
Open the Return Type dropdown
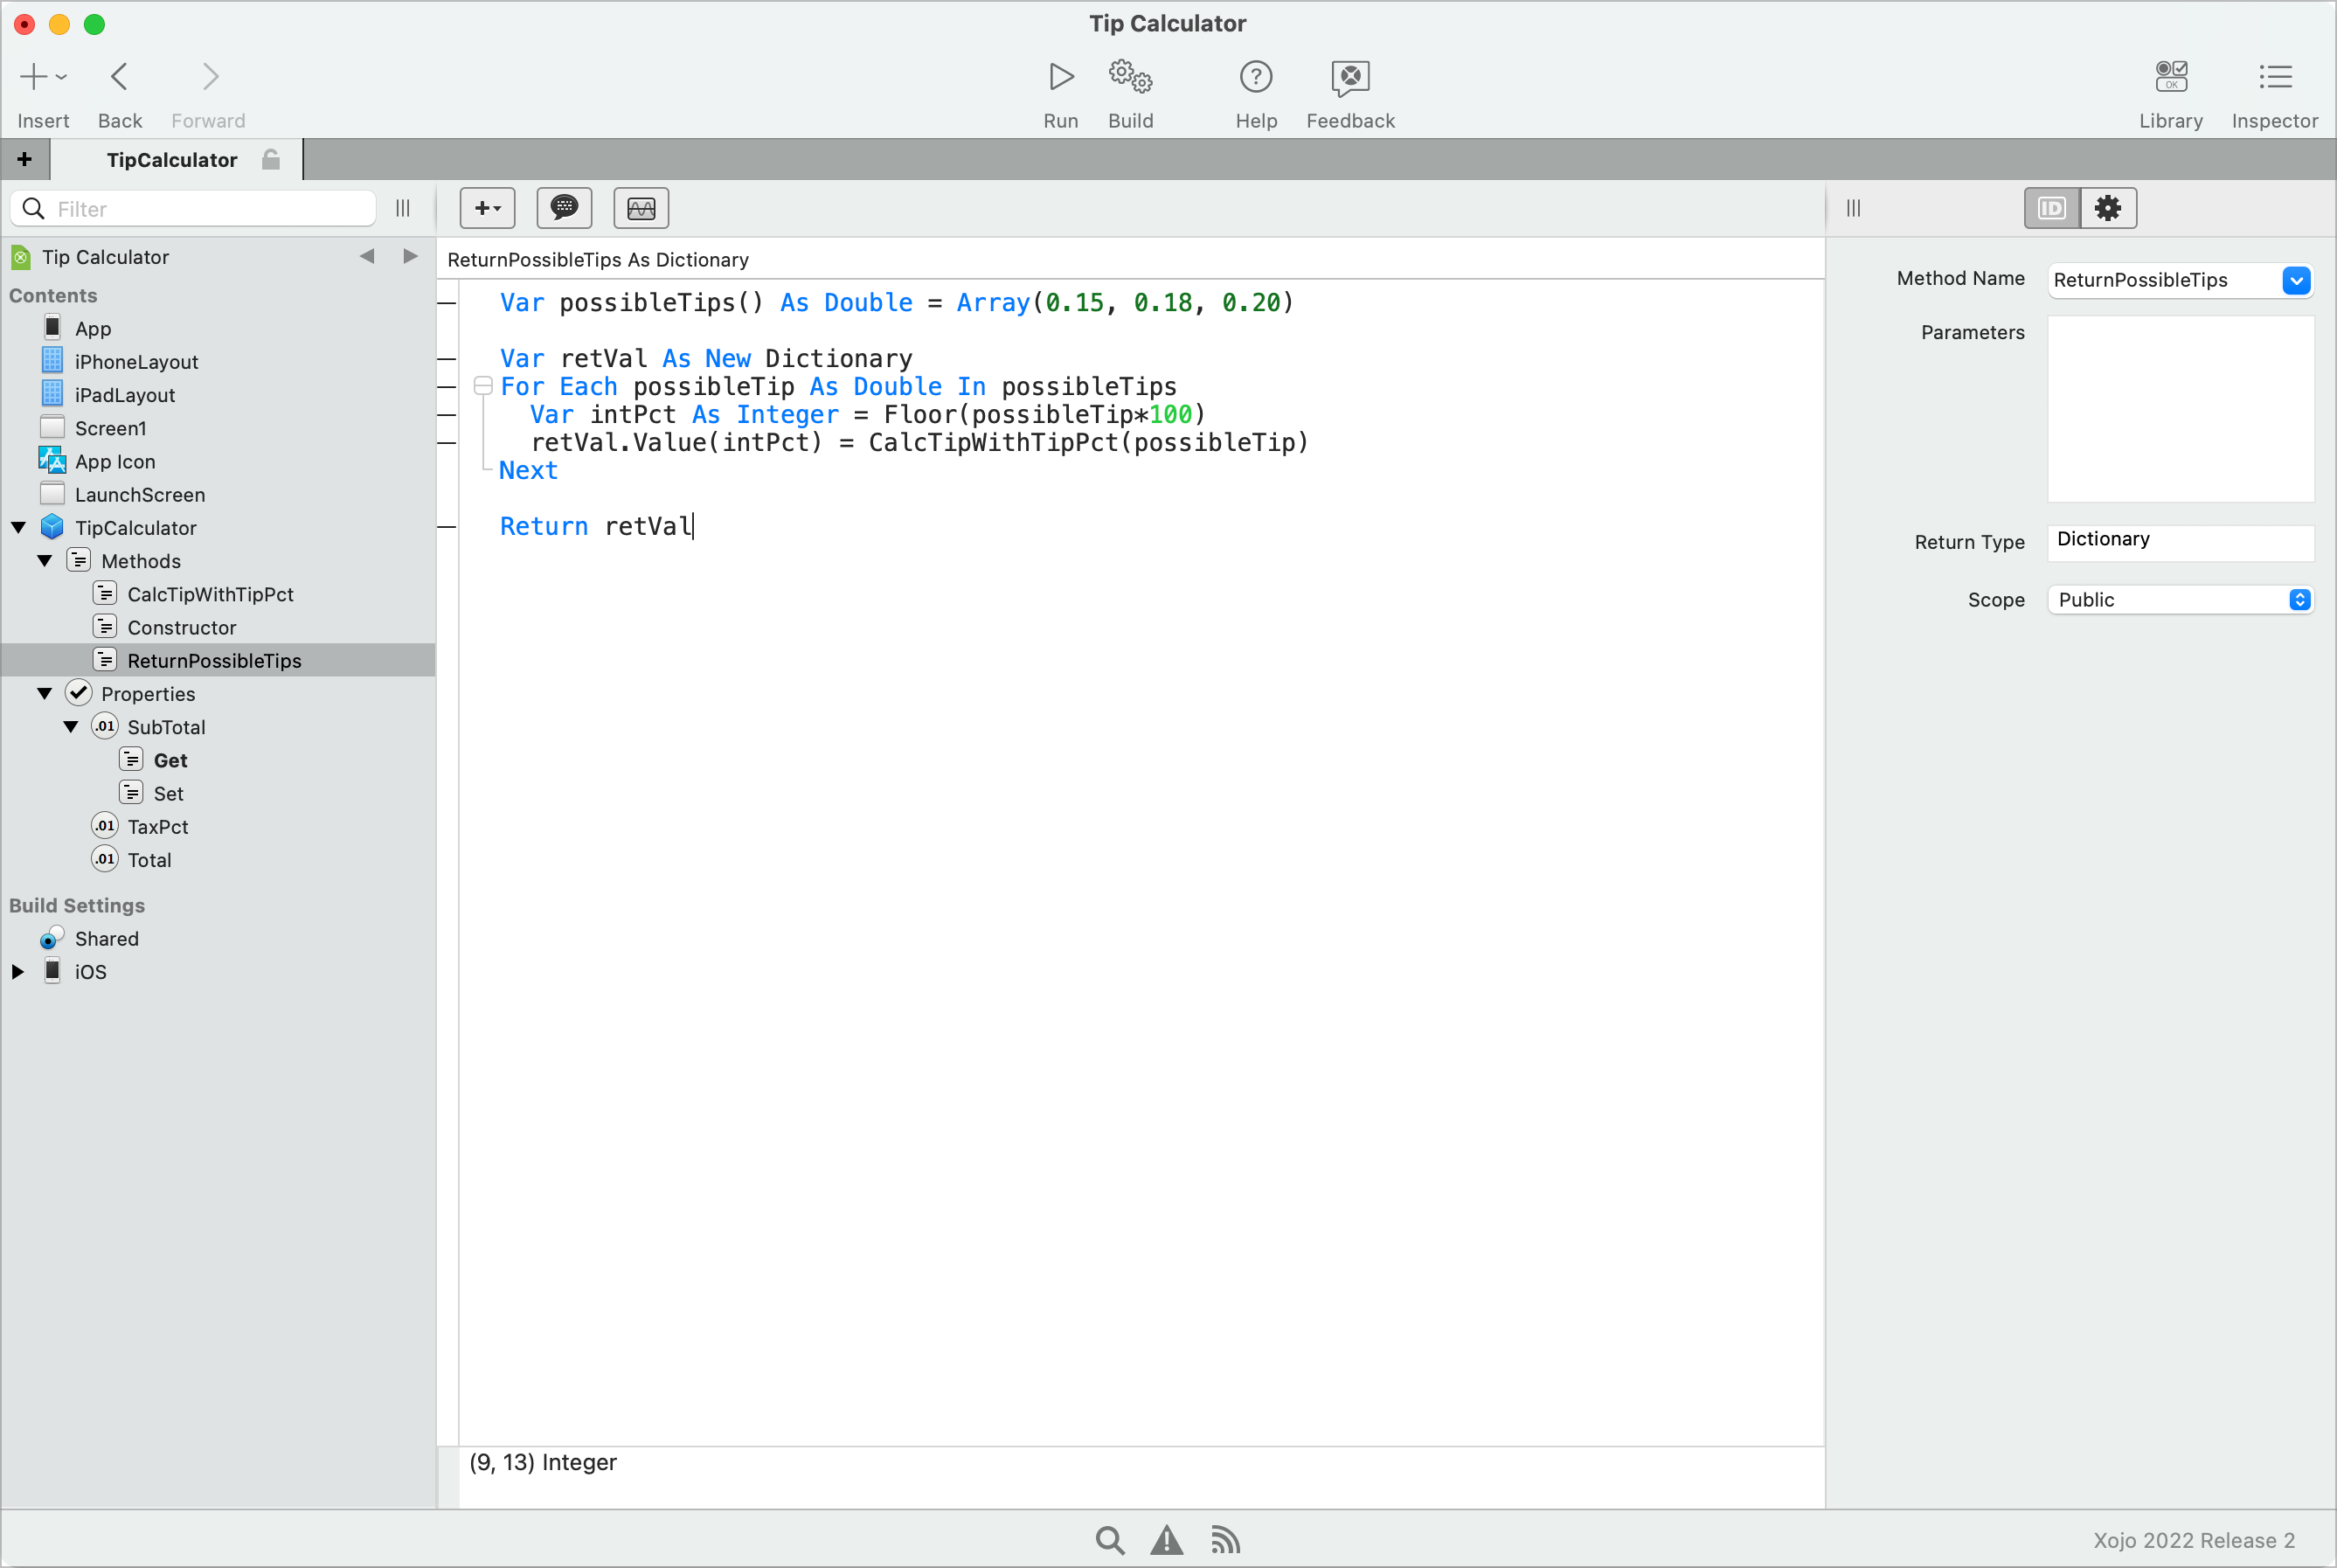coord(2180,541)
